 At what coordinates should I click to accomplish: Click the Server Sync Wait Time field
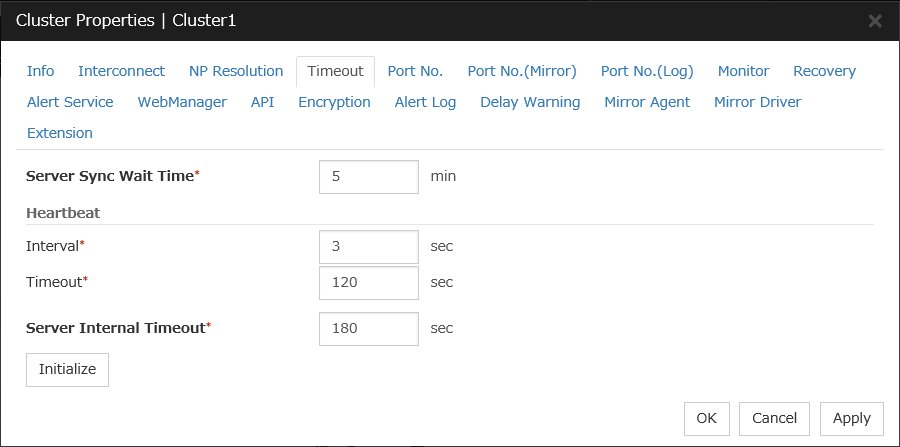click(368, 177)
